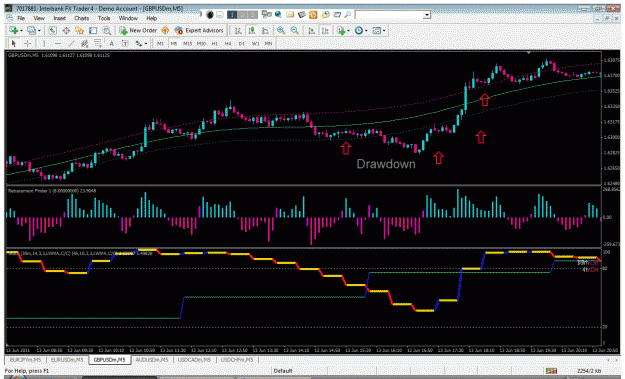
Task: Toggle the Expert Advisors button
Action: [199, 30]
